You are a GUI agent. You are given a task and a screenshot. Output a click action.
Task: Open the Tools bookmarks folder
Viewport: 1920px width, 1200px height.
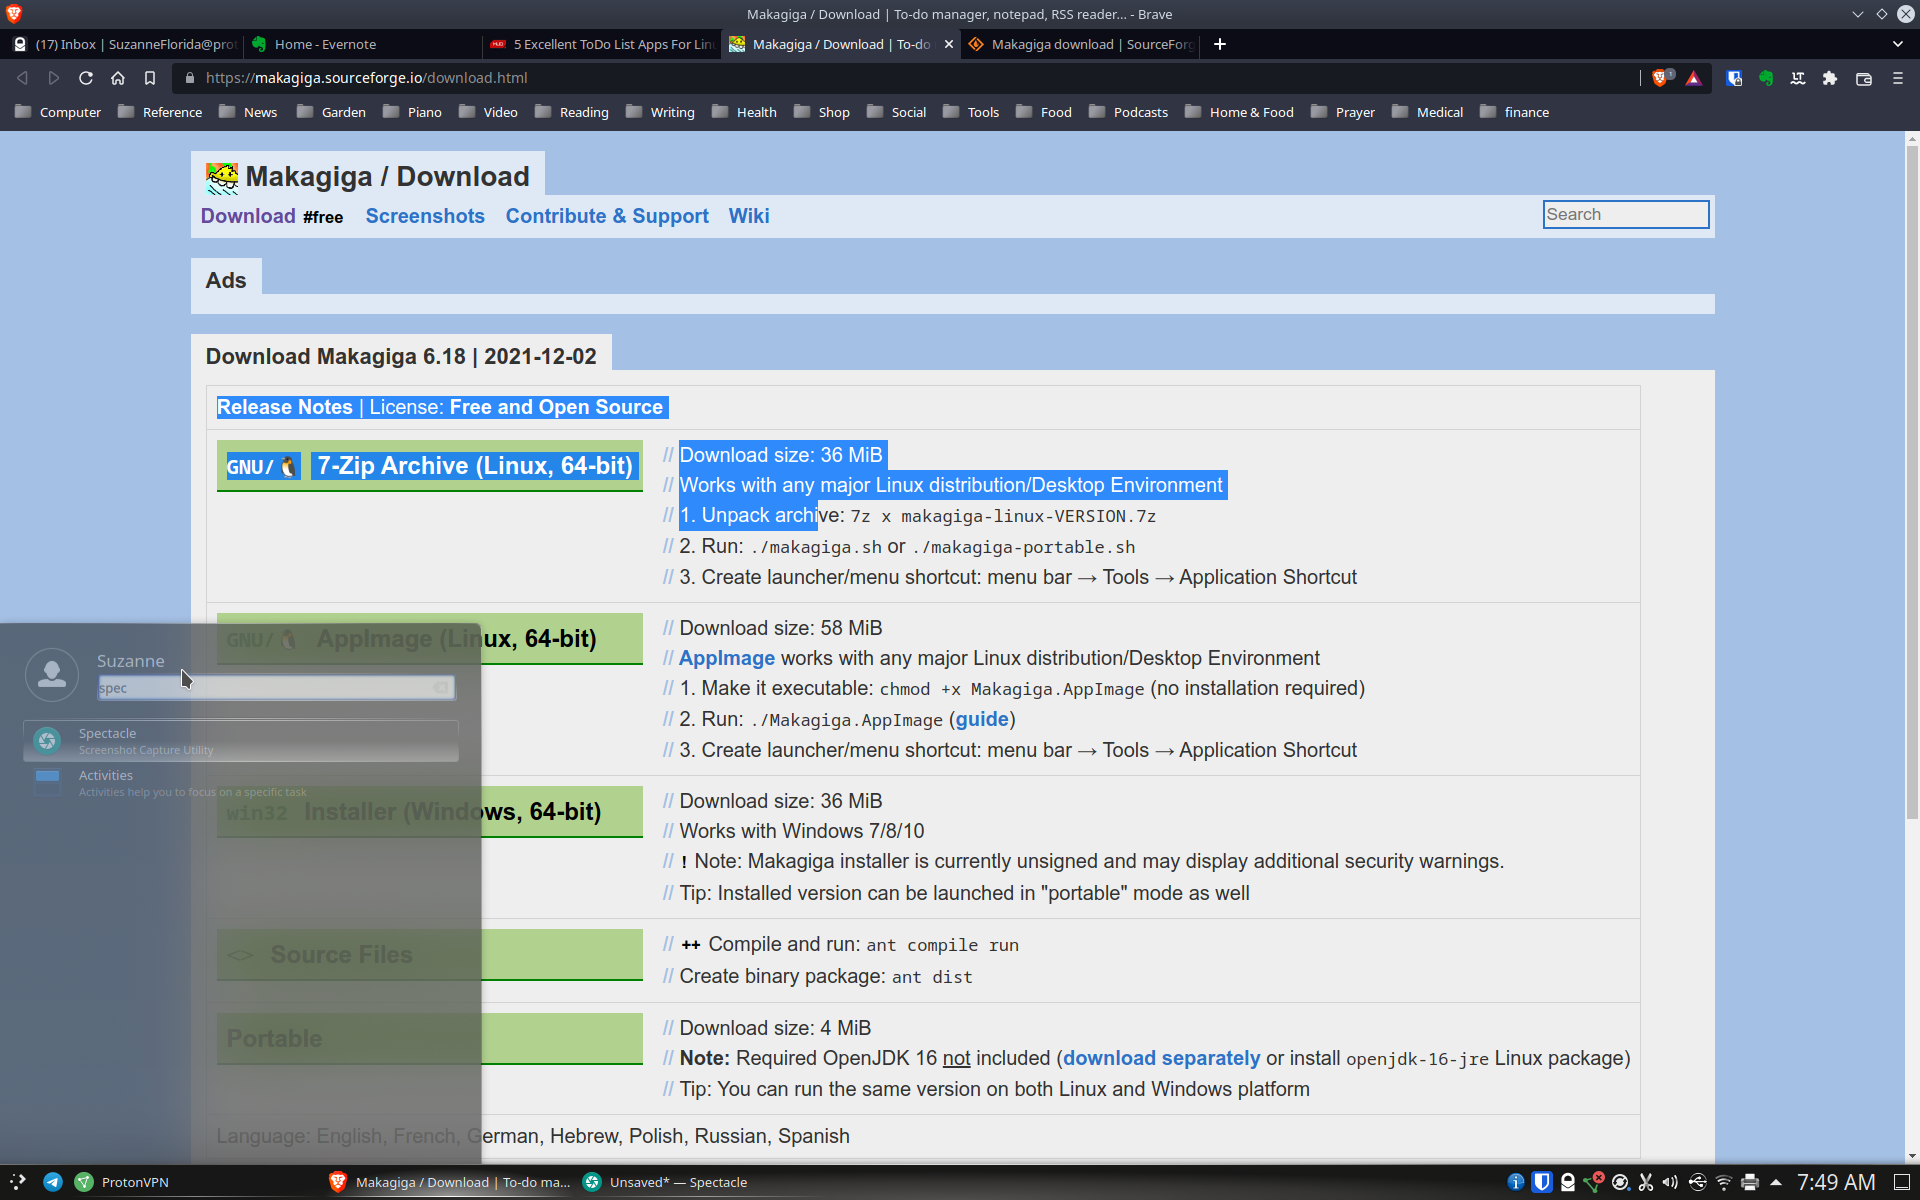[972, 112]
